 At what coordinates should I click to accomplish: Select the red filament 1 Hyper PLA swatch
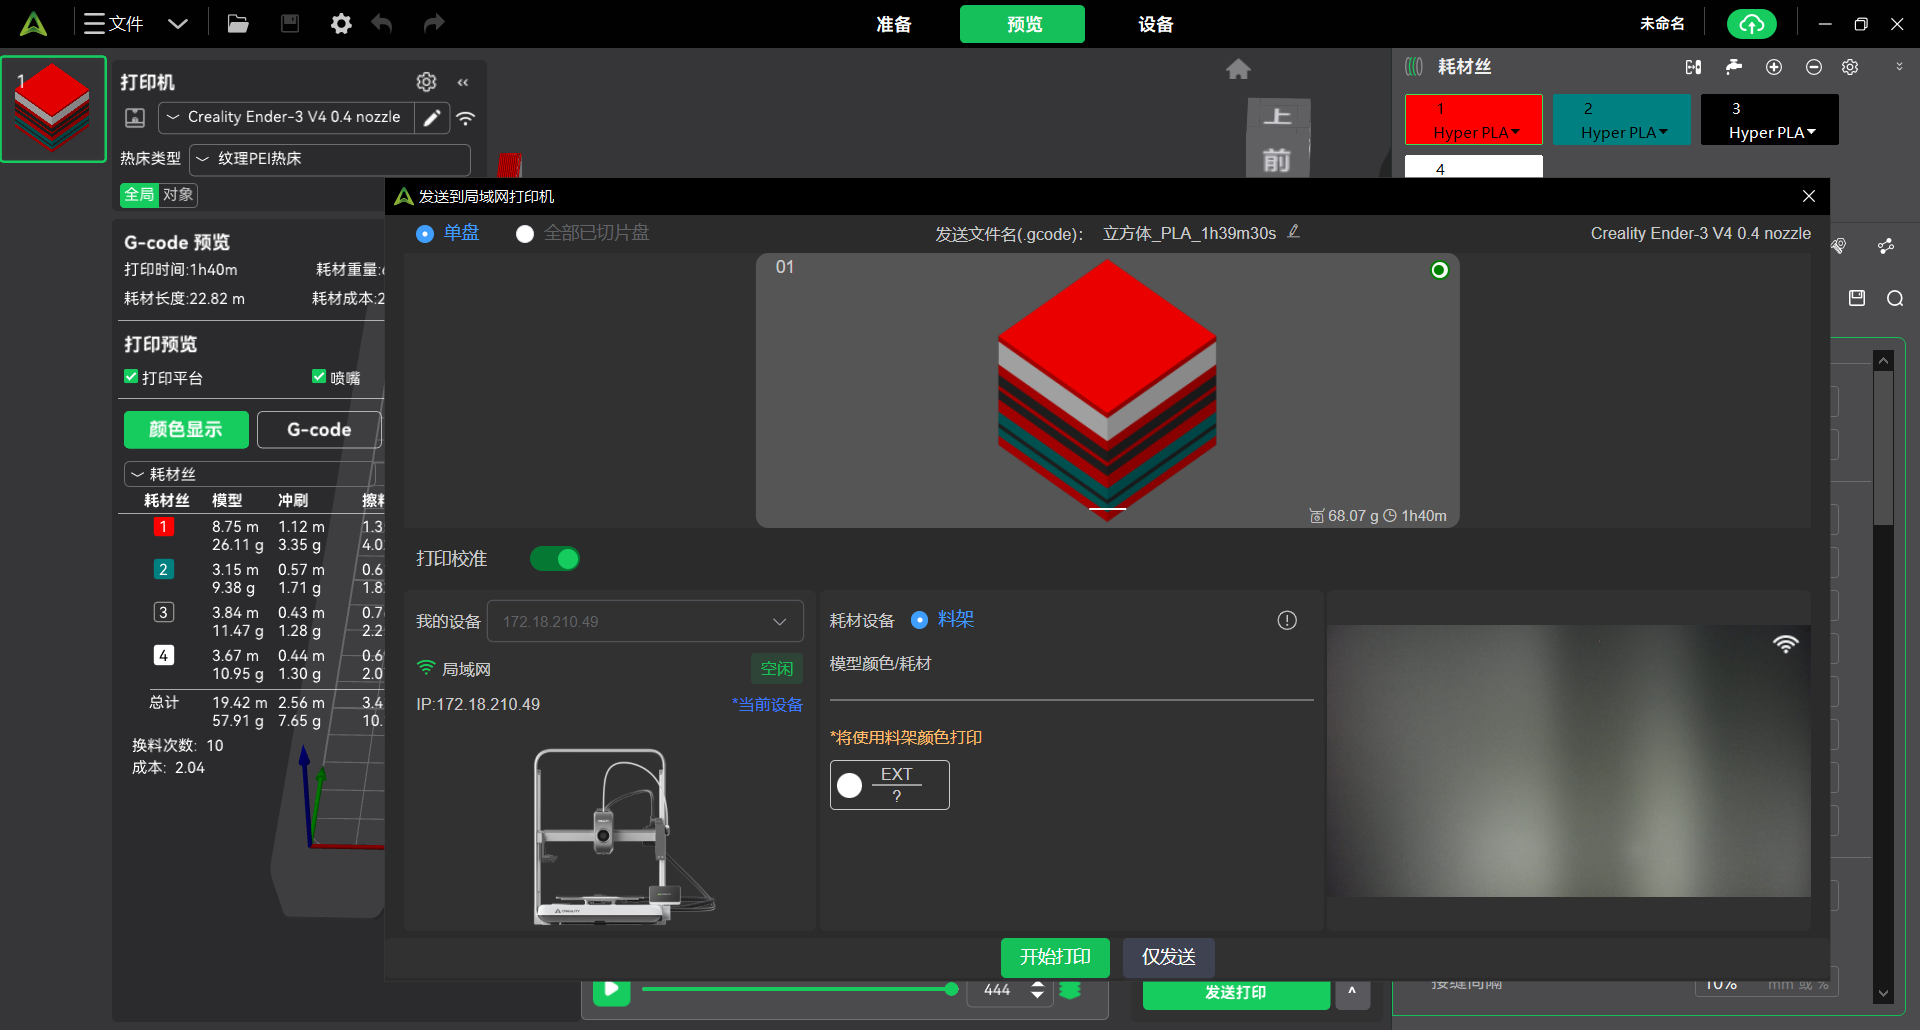click(1473, 120)
